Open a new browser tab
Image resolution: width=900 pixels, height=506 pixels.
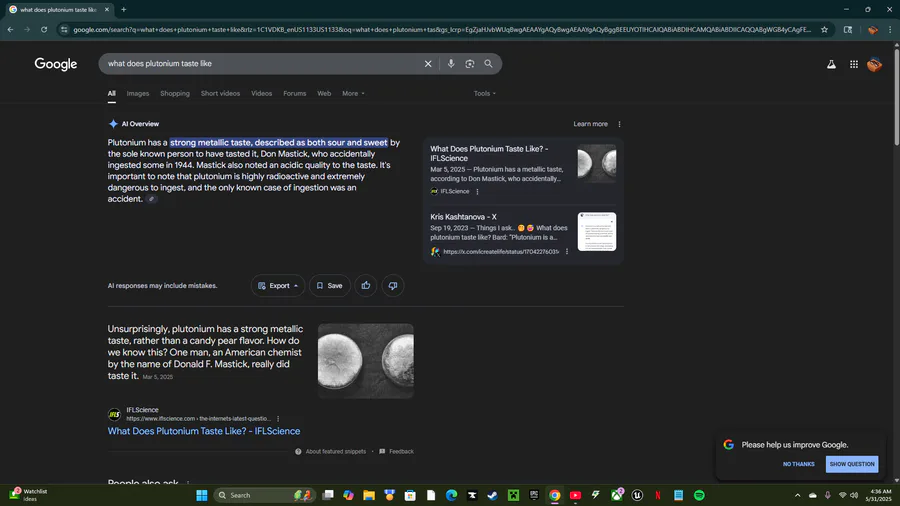123,10
